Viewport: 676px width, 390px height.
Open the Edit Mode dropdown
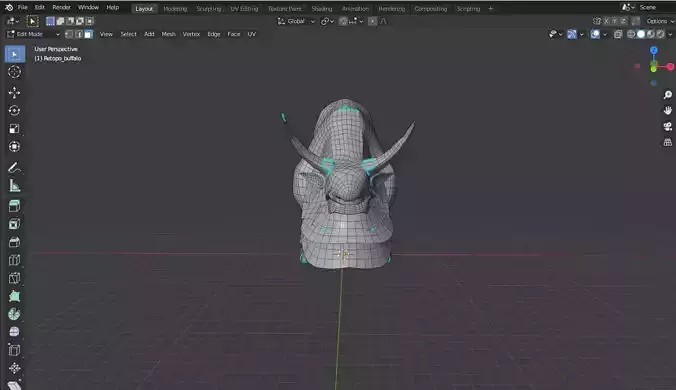33,34
